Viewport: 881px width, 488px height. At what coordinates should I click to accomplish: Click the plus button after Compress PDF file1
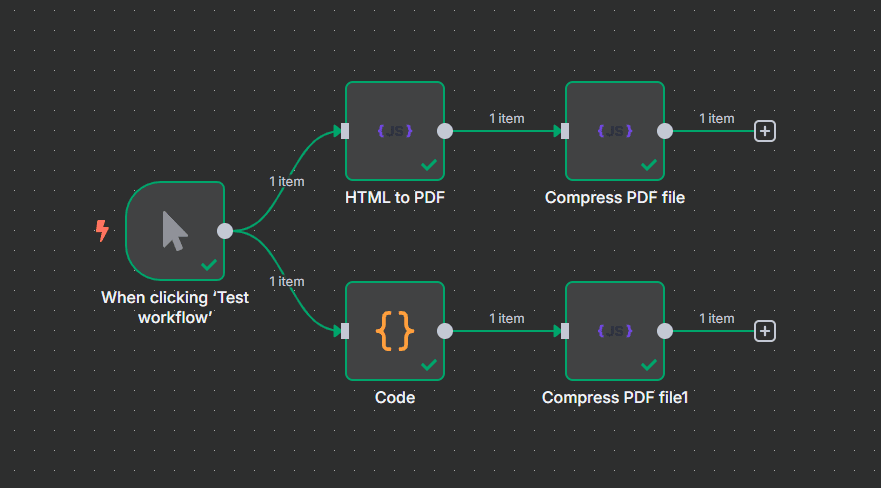pyautogui.click(x=765, y=331)
